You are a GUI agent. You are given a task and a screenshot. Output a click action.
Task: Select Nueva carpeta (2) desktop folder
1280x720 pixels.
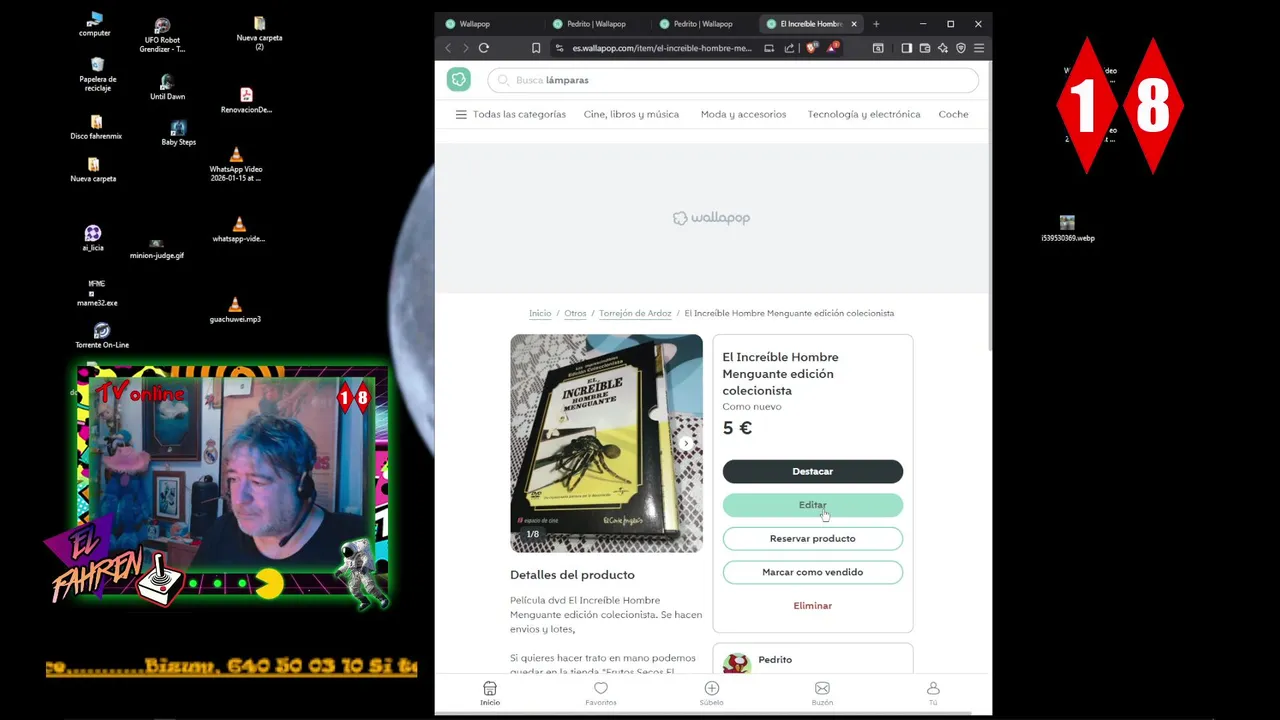[x=259, y=33]
